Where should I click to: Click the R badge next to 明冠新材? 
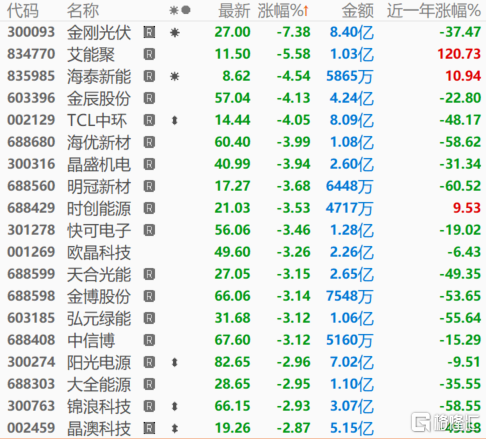click(x=149, y=186)
